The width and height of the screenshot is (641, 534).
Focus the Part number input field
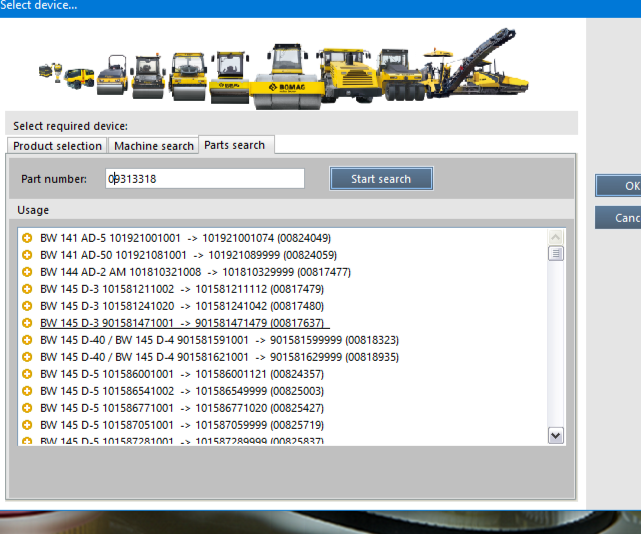pyautogui.click(x=205, y=179)
